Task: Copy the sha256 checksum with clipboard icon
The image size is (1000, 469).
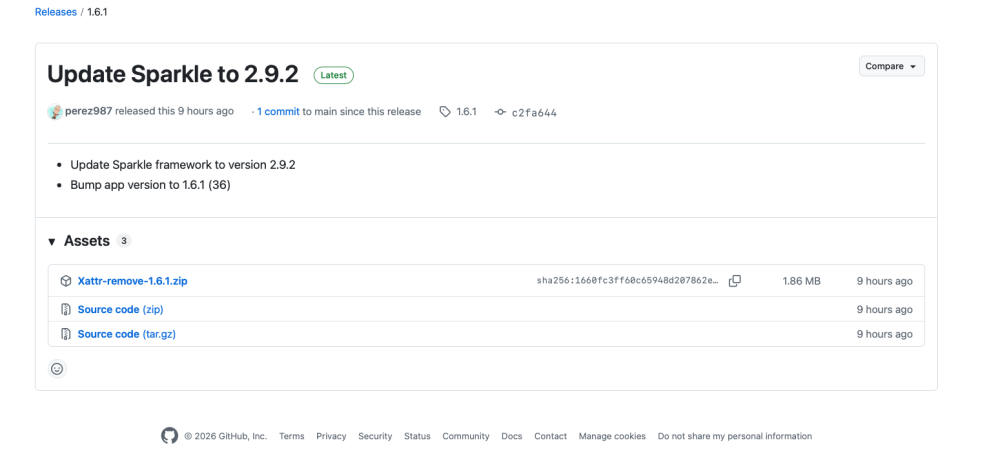Action: tap(735, 281)
